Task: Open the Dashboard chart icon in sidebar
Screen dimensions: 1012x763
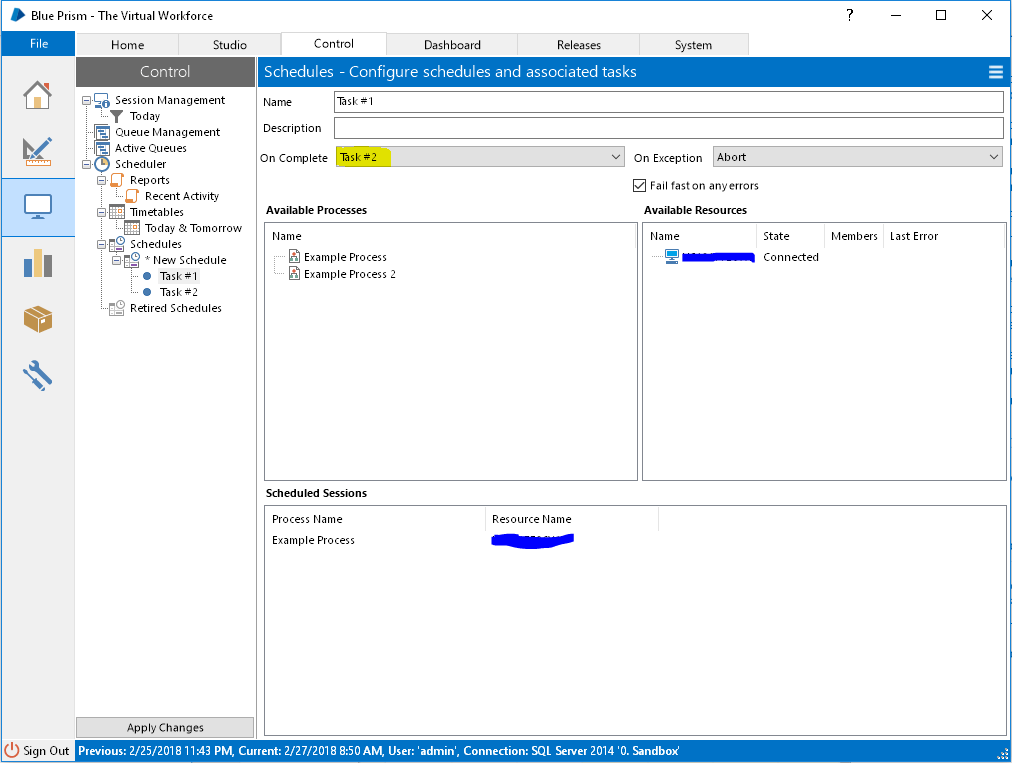Action: click(x=37, y=263)
